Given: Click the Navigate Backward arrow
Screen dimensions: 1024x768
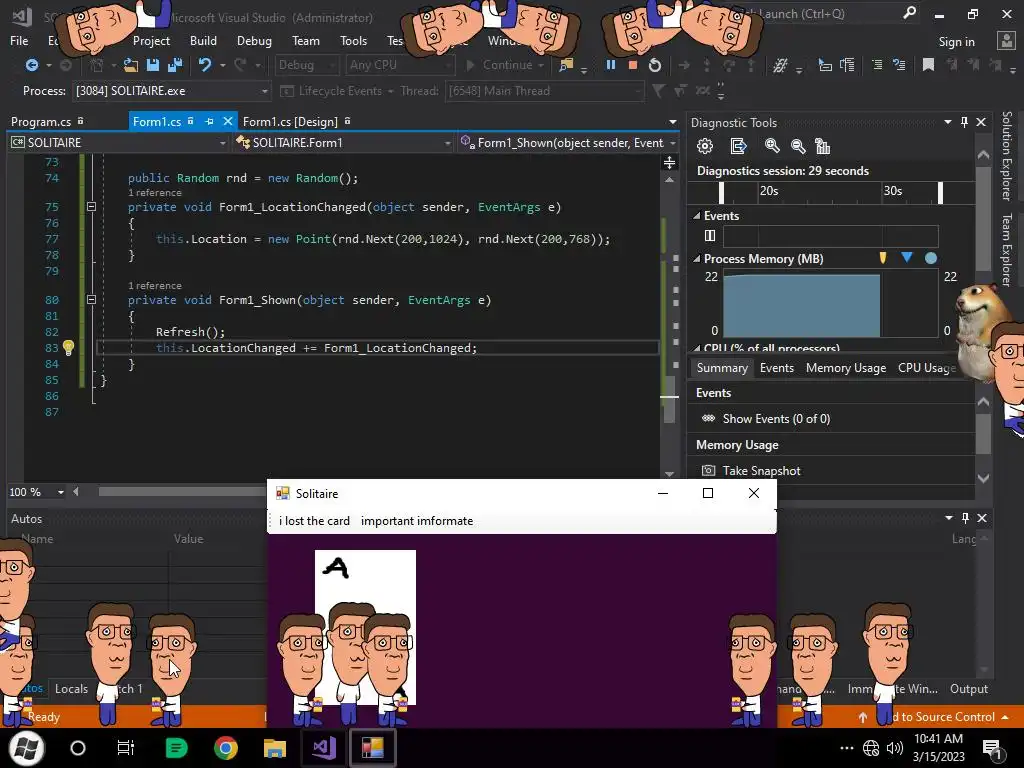Looking at the screenshot, I should (31, 65).
